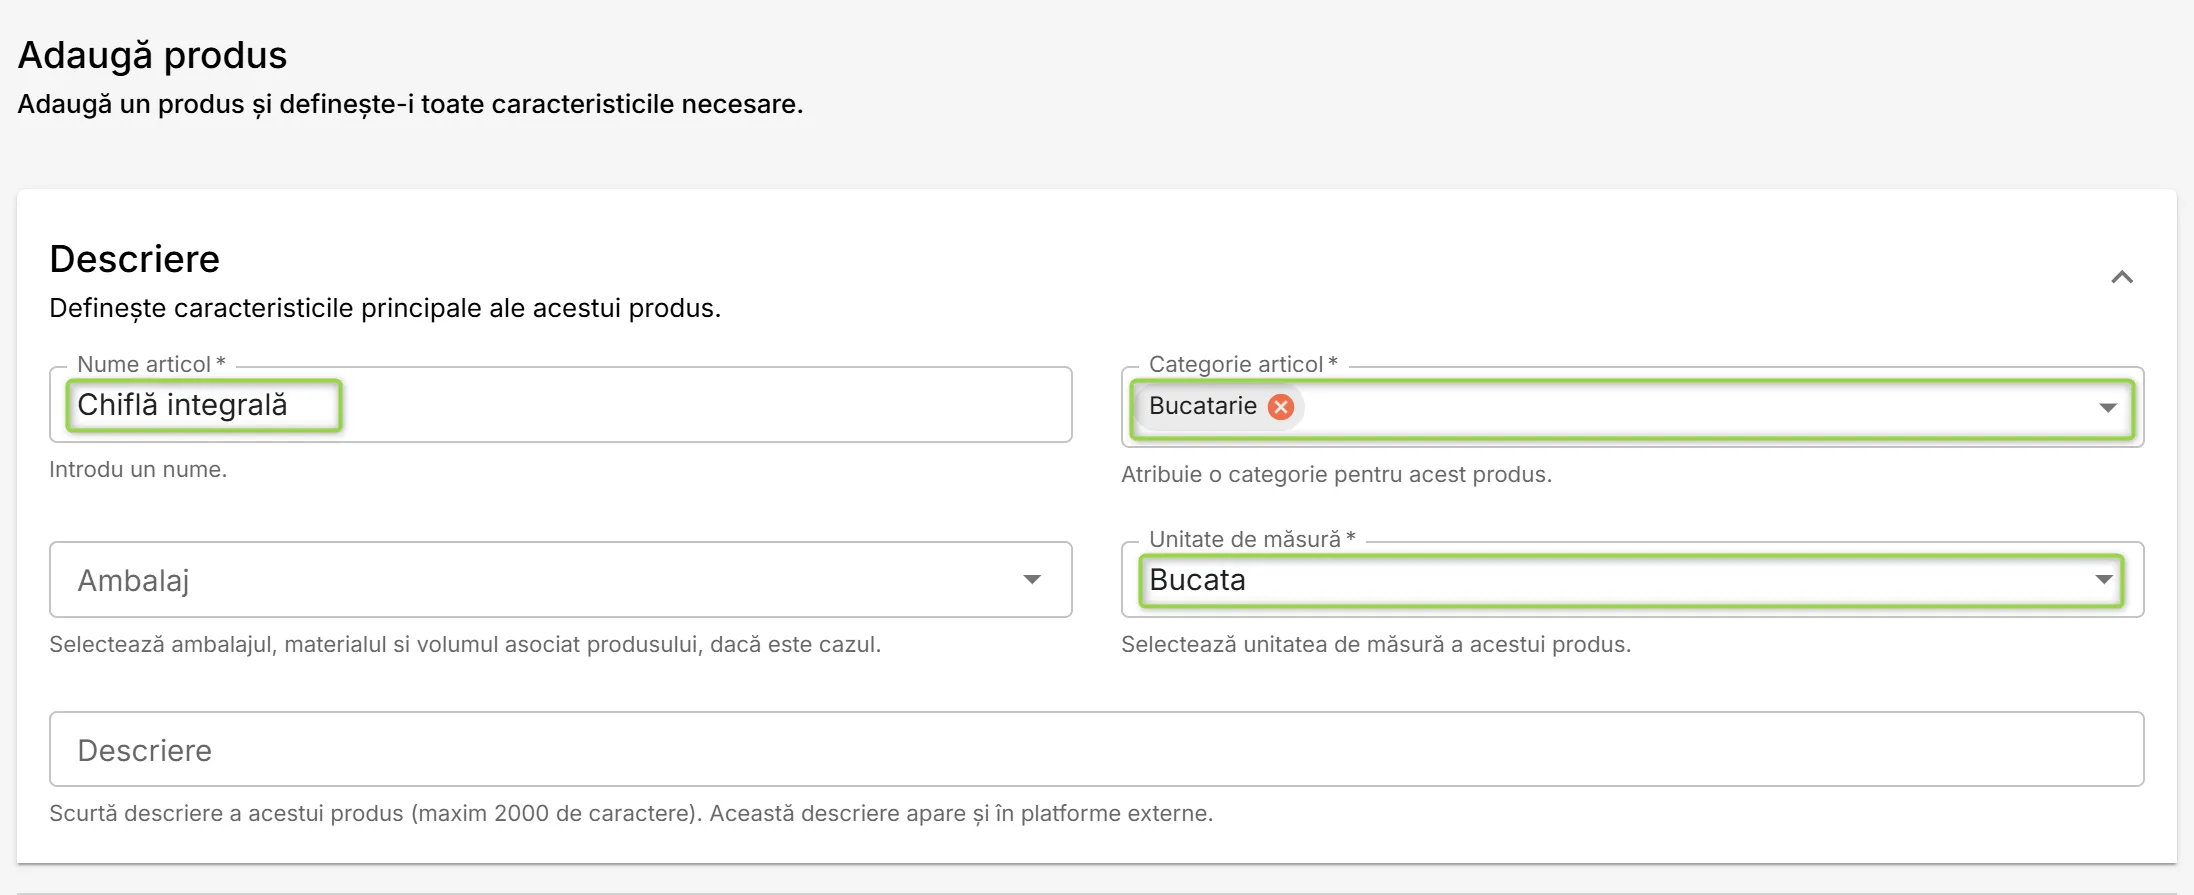
Task: Click the Adaugă produs page heading
Action: [x=153, y=55]
